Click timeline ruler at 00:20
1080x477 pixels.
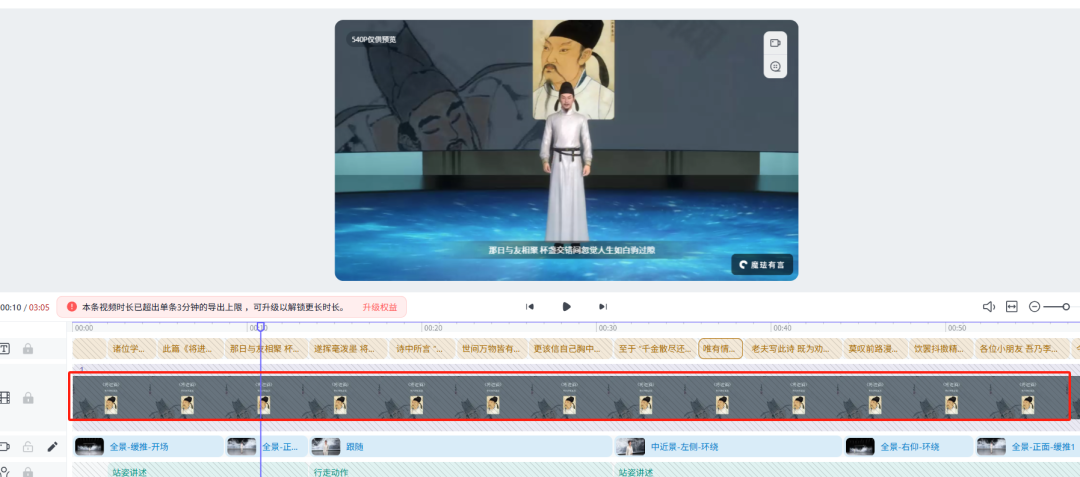pyautogui.click(x=433, y=328)
